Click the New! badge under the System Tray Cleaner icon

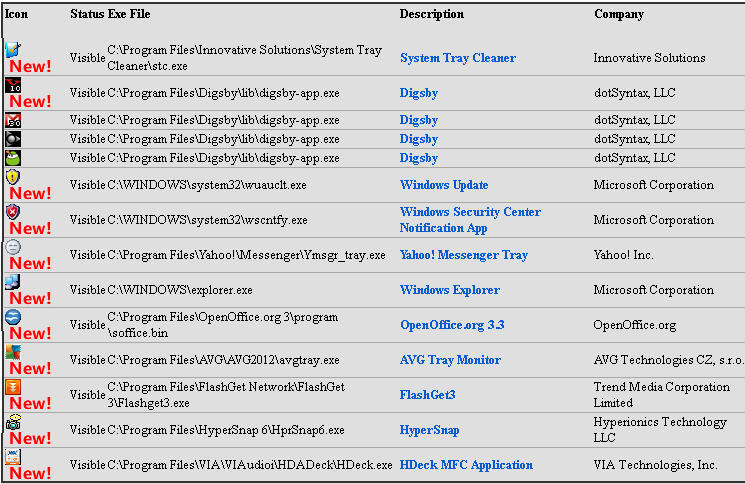coord(30,66)
